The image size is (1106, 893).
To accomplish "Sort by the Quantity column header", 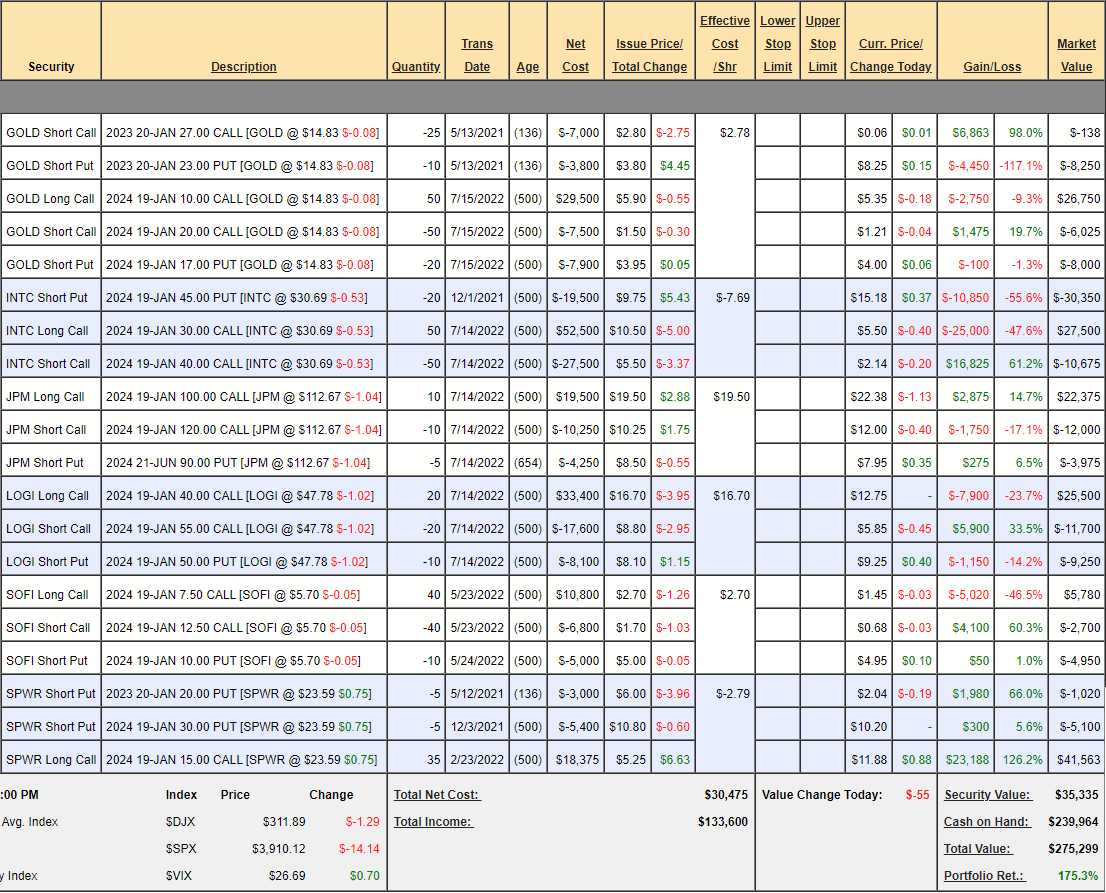I will click(416, 66).
